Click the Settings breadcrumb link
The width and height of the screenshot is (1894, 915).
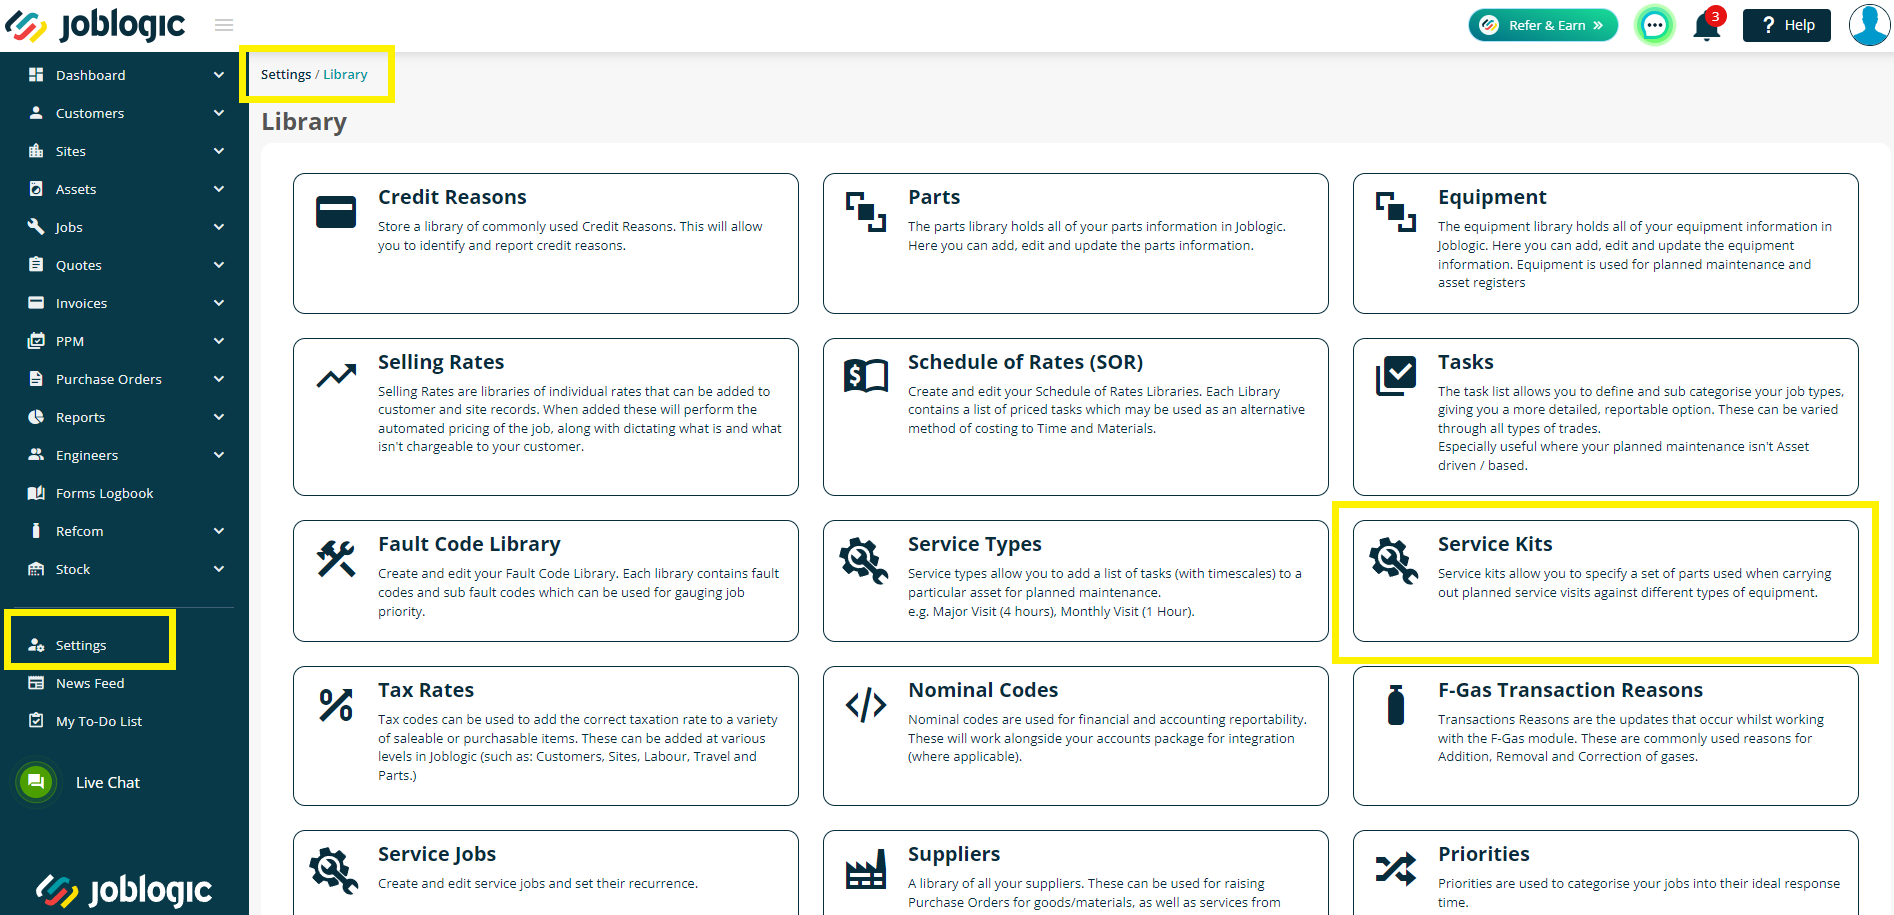(x=286, y=75)
